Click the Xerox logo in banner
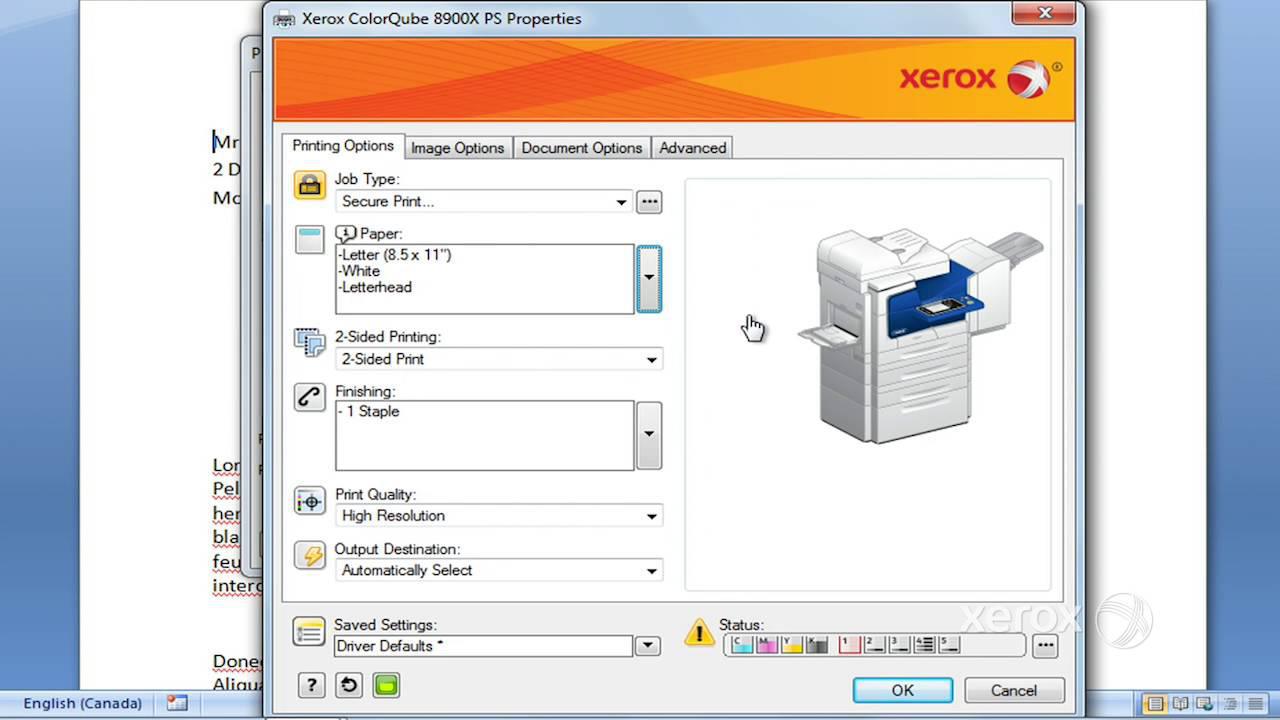 (x=980, y=78)
